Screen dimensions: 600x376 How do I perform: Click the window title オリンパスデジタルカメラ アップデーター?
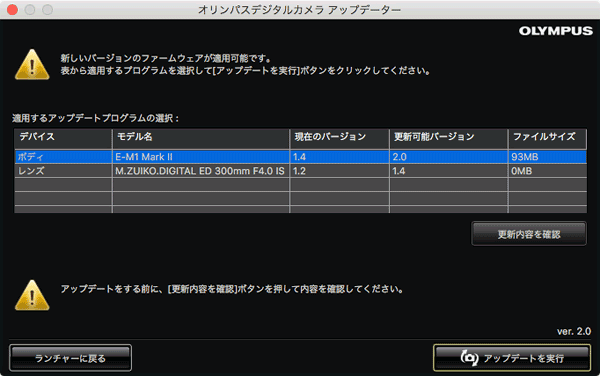click(x=300, y=10)
